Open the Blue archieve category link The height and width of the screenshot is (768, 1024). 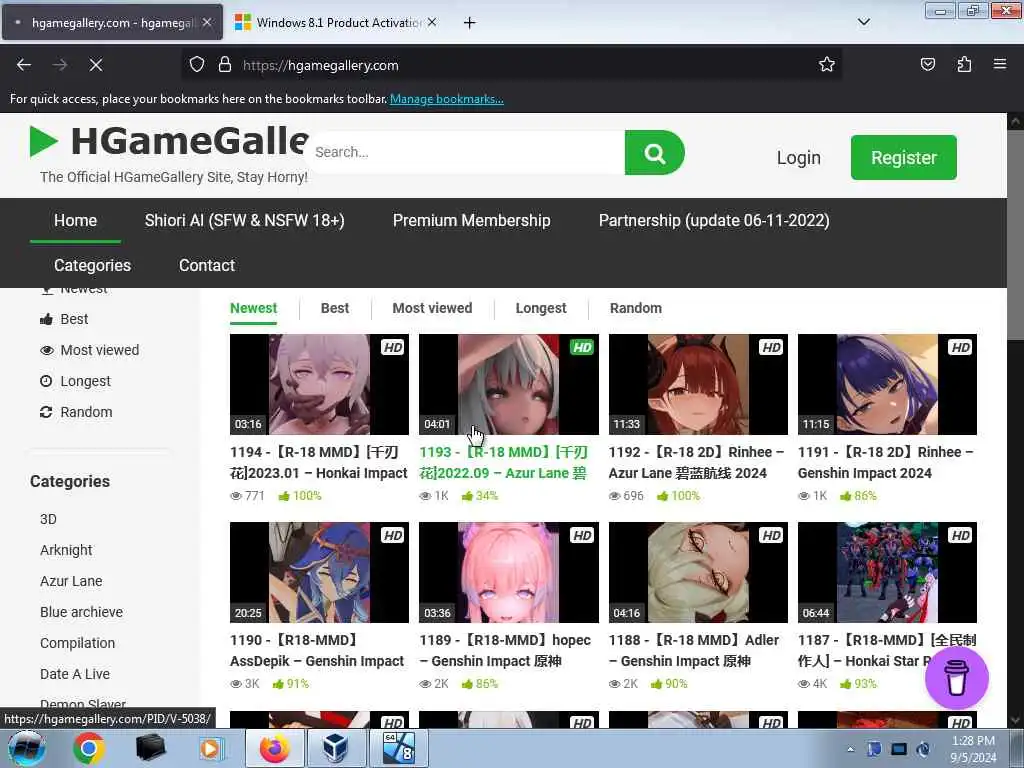(x=82, y=612)
